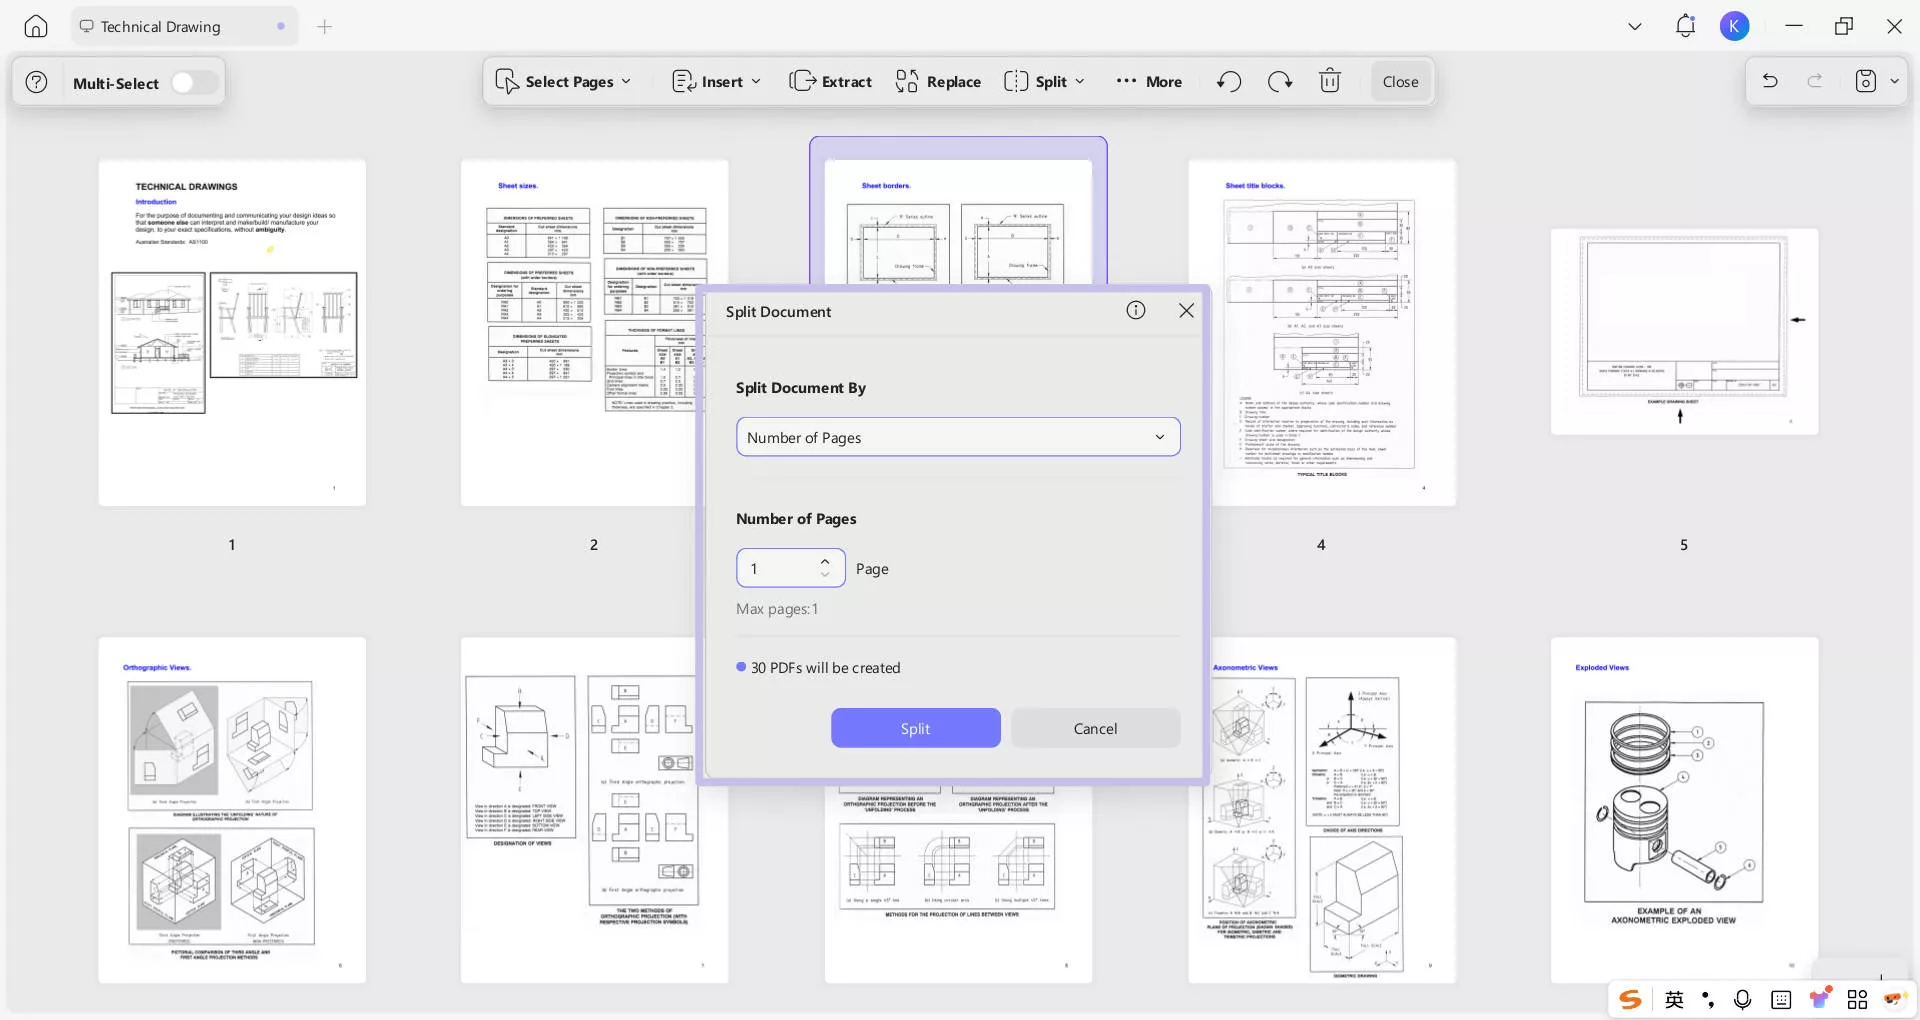This screenshot has width=1920, height=1020.
Task: Add a new tab with plus icon
Action: pos(324,27)
